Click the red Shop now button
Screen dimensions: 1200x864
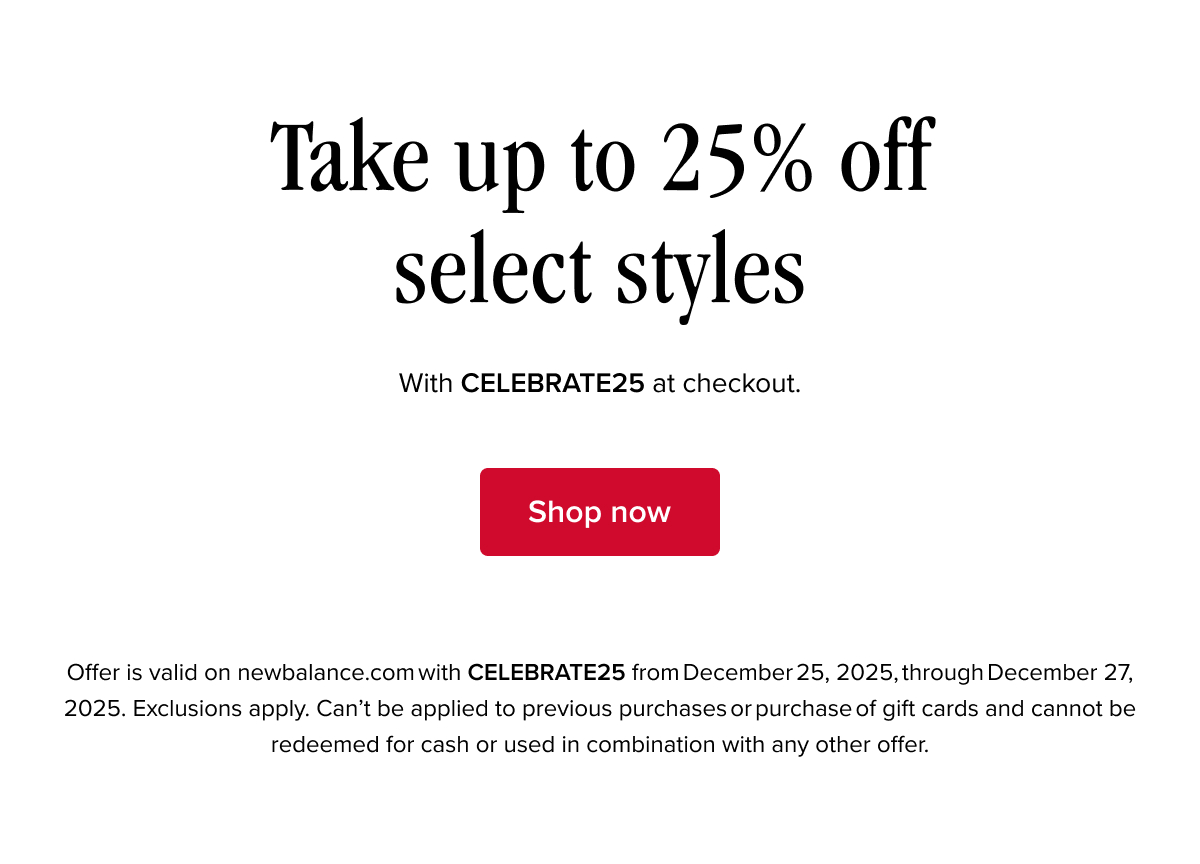click(600, 512)
